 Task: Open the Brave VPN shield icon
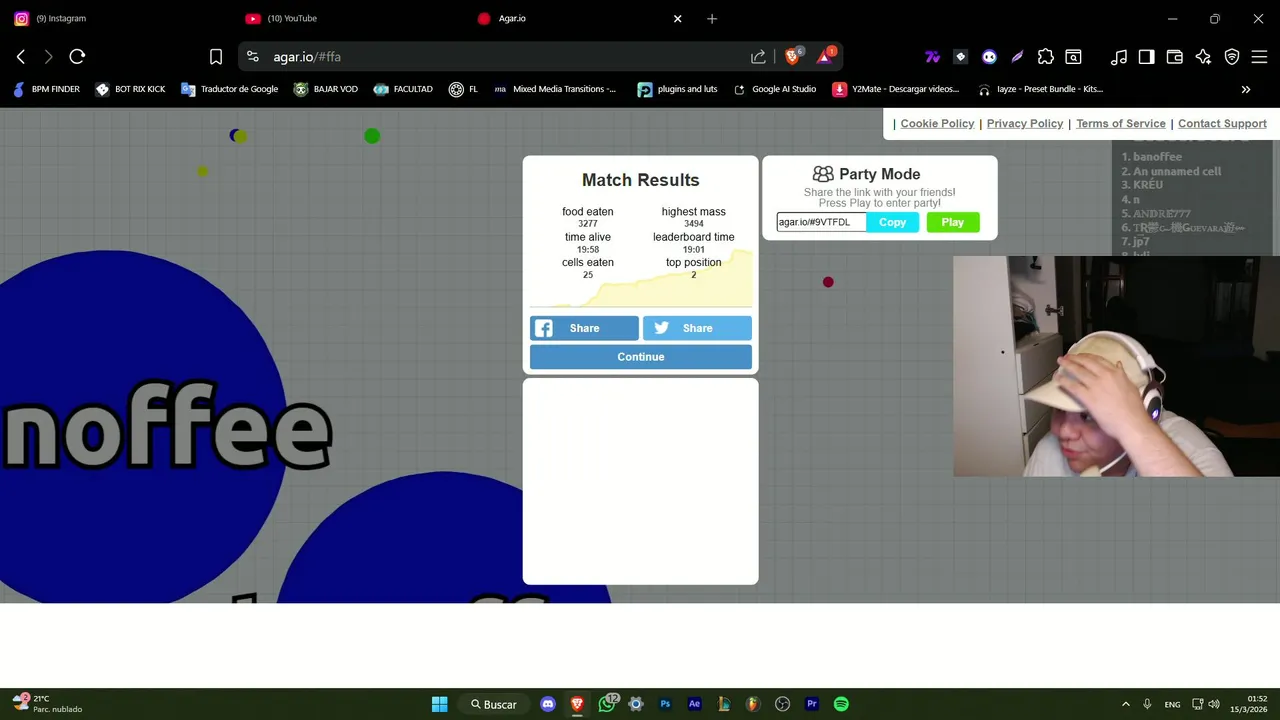(1232, 57)
